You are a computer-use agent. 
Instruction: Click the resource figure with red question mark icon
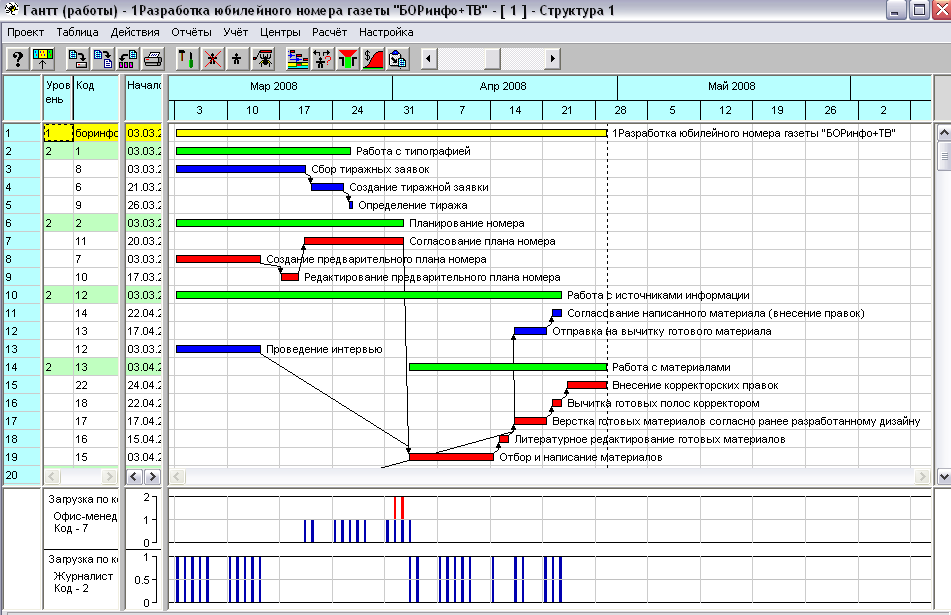pos(322,59)
